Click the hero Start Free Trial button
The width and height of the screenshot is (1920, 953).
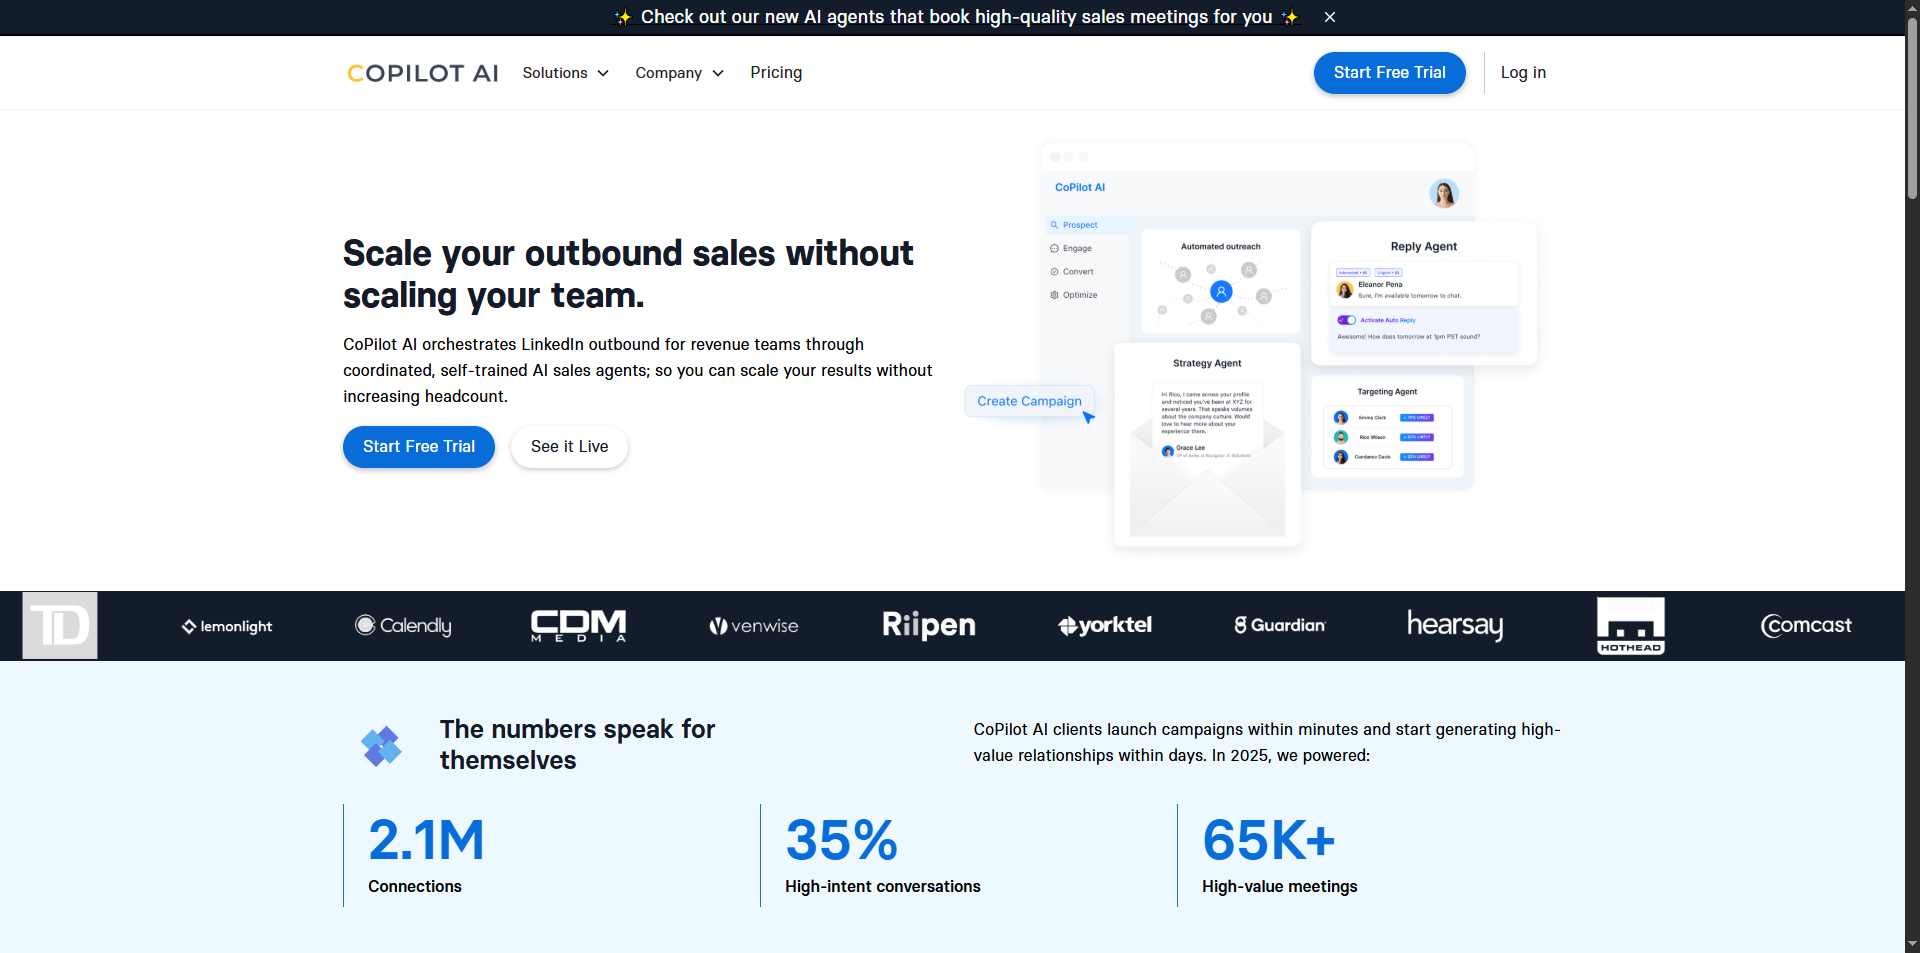(419, 447)
